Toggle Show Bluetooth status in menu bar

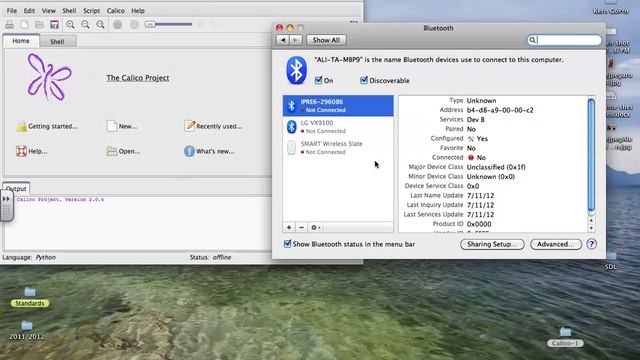[287, 244]
